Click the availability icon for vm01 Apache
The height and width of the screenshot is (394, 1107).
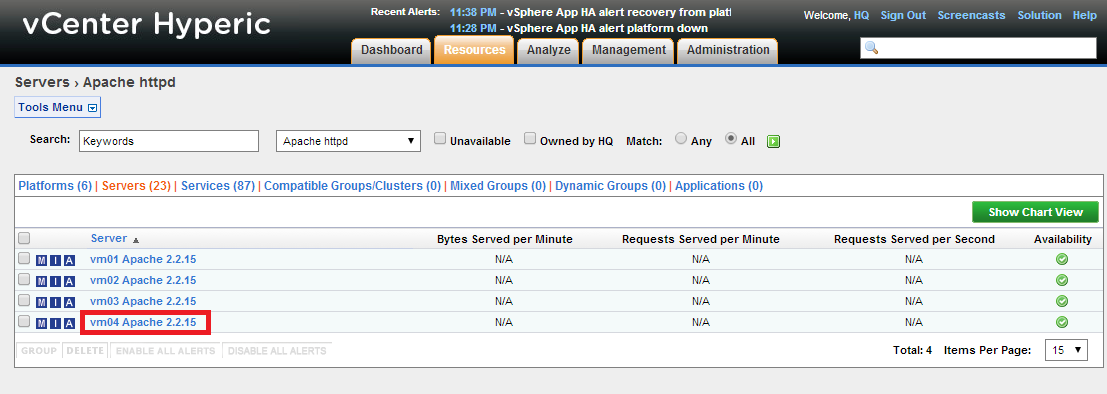click(x=1062, y=259)
